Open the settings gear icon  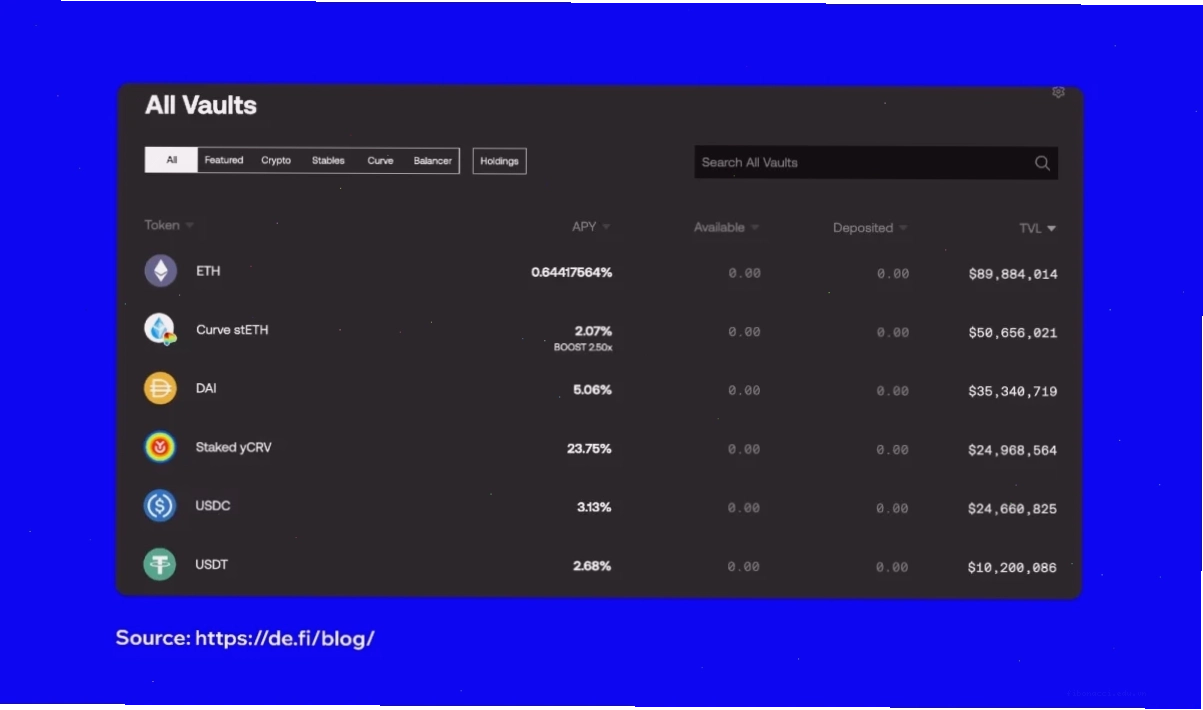click(1058, 92)
